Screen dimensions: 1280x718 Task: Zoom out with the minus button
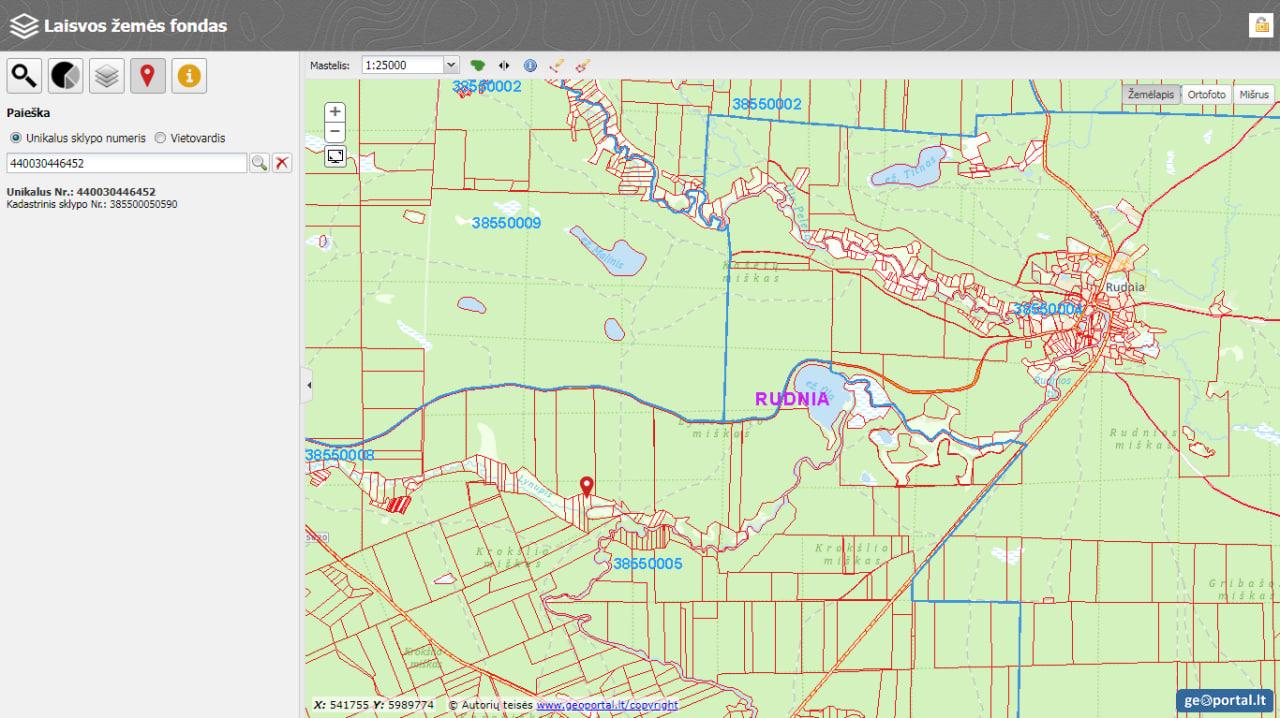[336, 132]
